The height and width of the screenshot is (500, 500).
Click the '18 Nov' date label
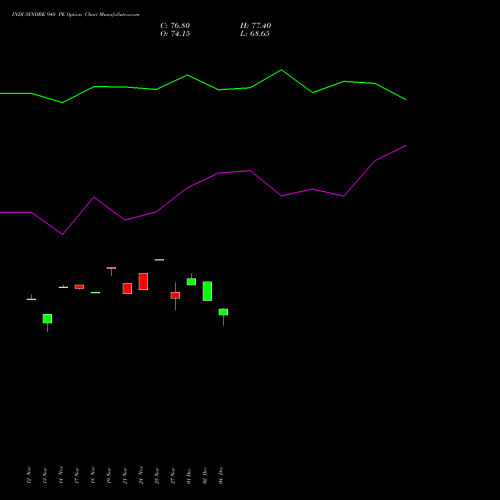(x=93, y=475)
